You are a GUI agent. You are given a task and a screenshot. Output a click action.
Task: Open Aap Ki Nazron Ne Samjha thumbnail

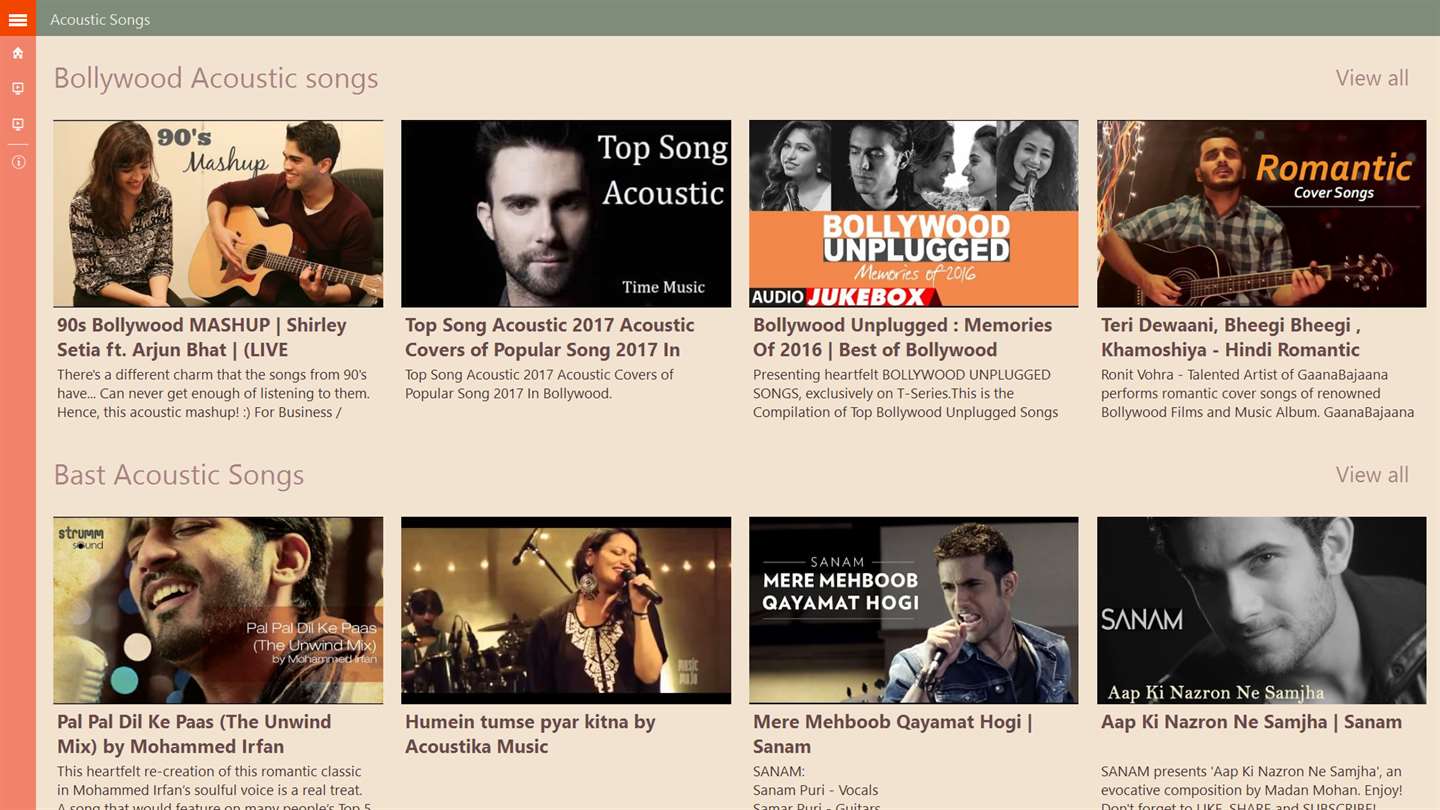pos(1262,610)
